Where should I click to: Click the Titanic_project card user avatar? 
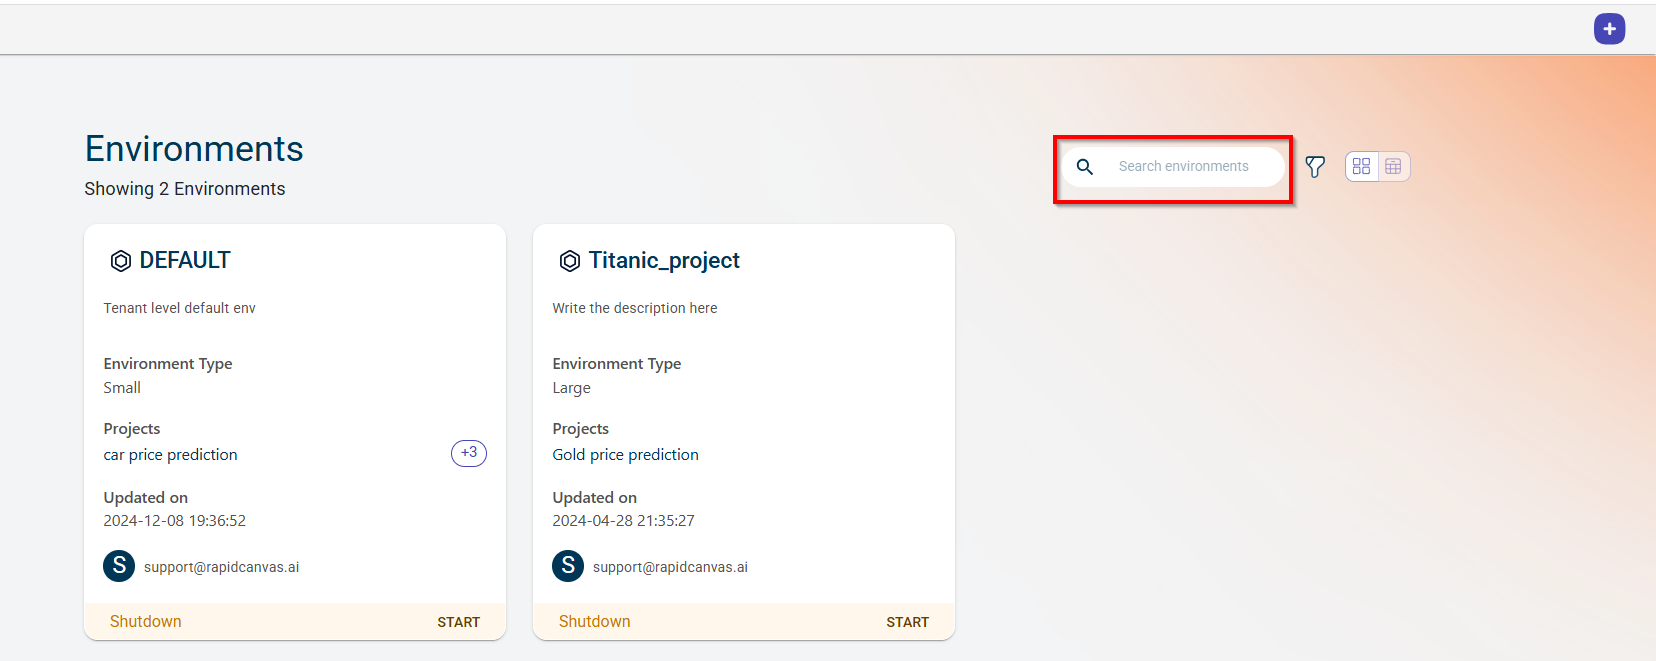[568, 566]
